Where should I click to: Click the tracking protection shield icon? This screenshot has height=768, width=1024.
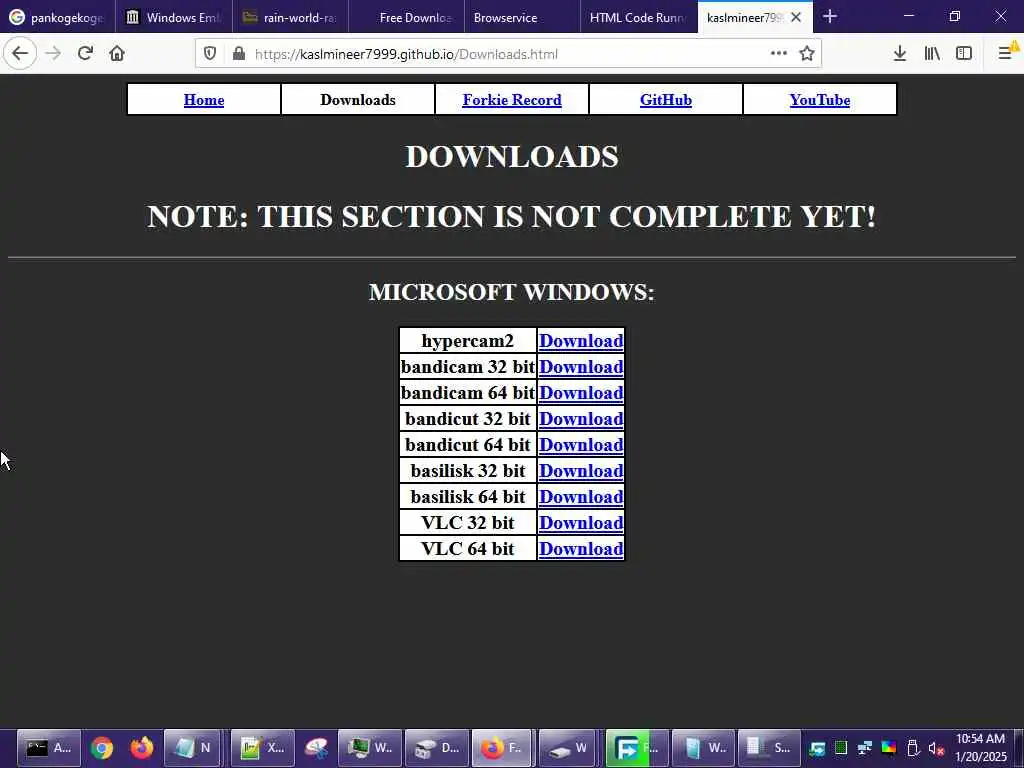point(210,54)
